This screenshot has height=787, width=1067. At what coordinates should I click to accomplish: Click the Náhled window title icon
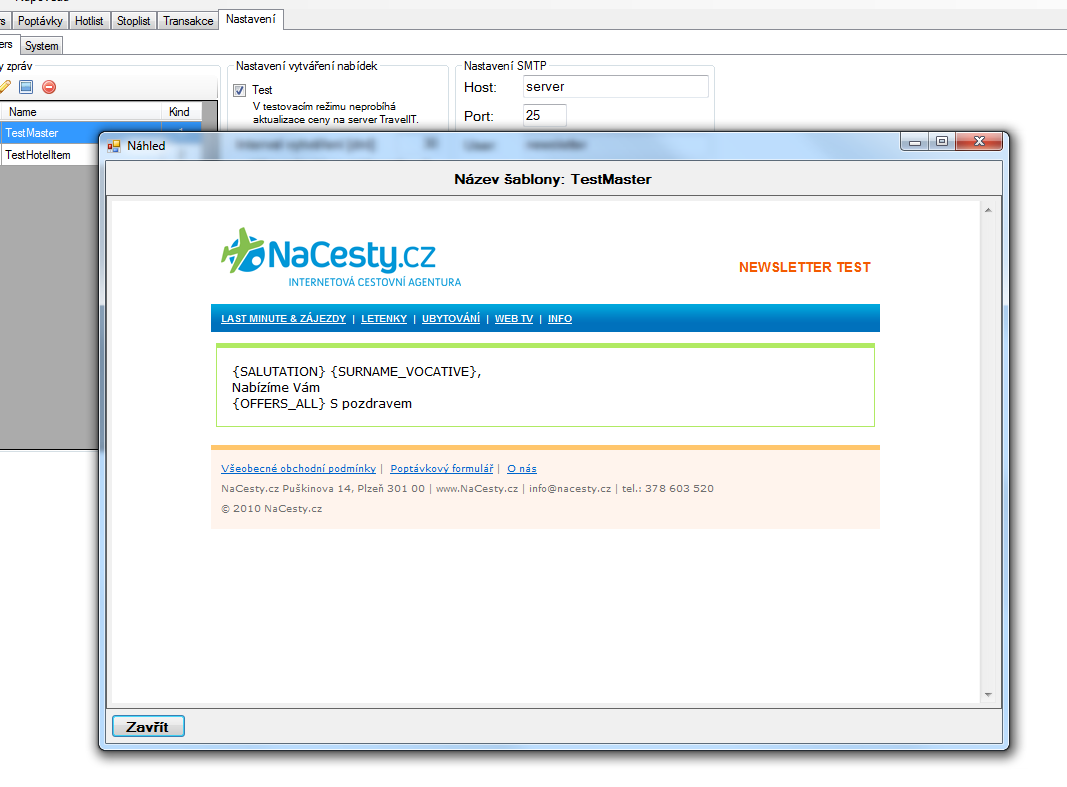(114, 146)
